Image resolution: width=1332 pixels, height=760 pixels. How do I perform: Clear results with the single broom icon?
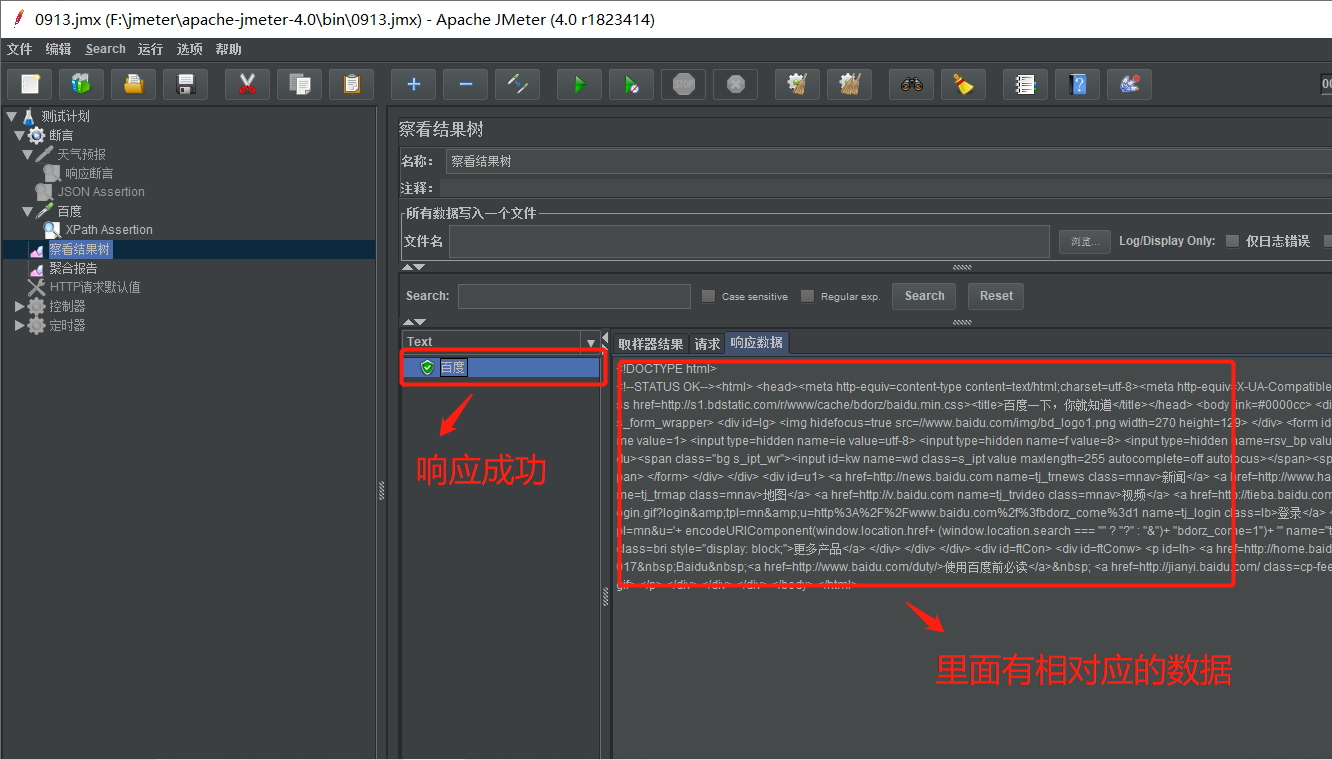797,84
